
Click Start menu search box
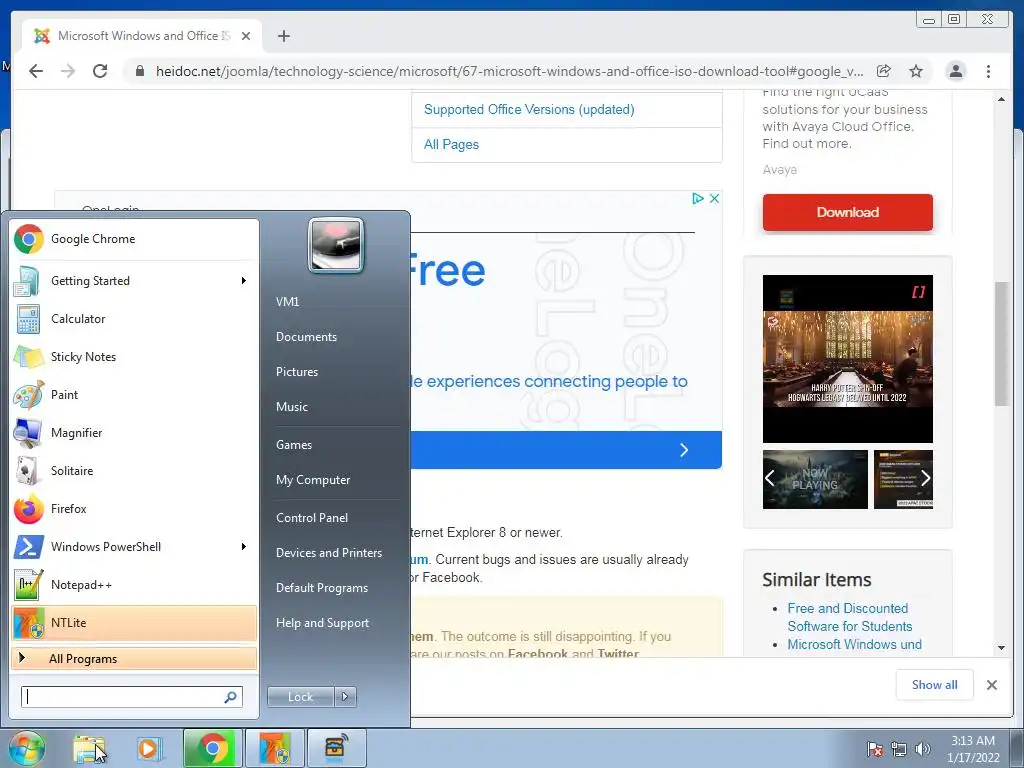[x=132, y=697]
